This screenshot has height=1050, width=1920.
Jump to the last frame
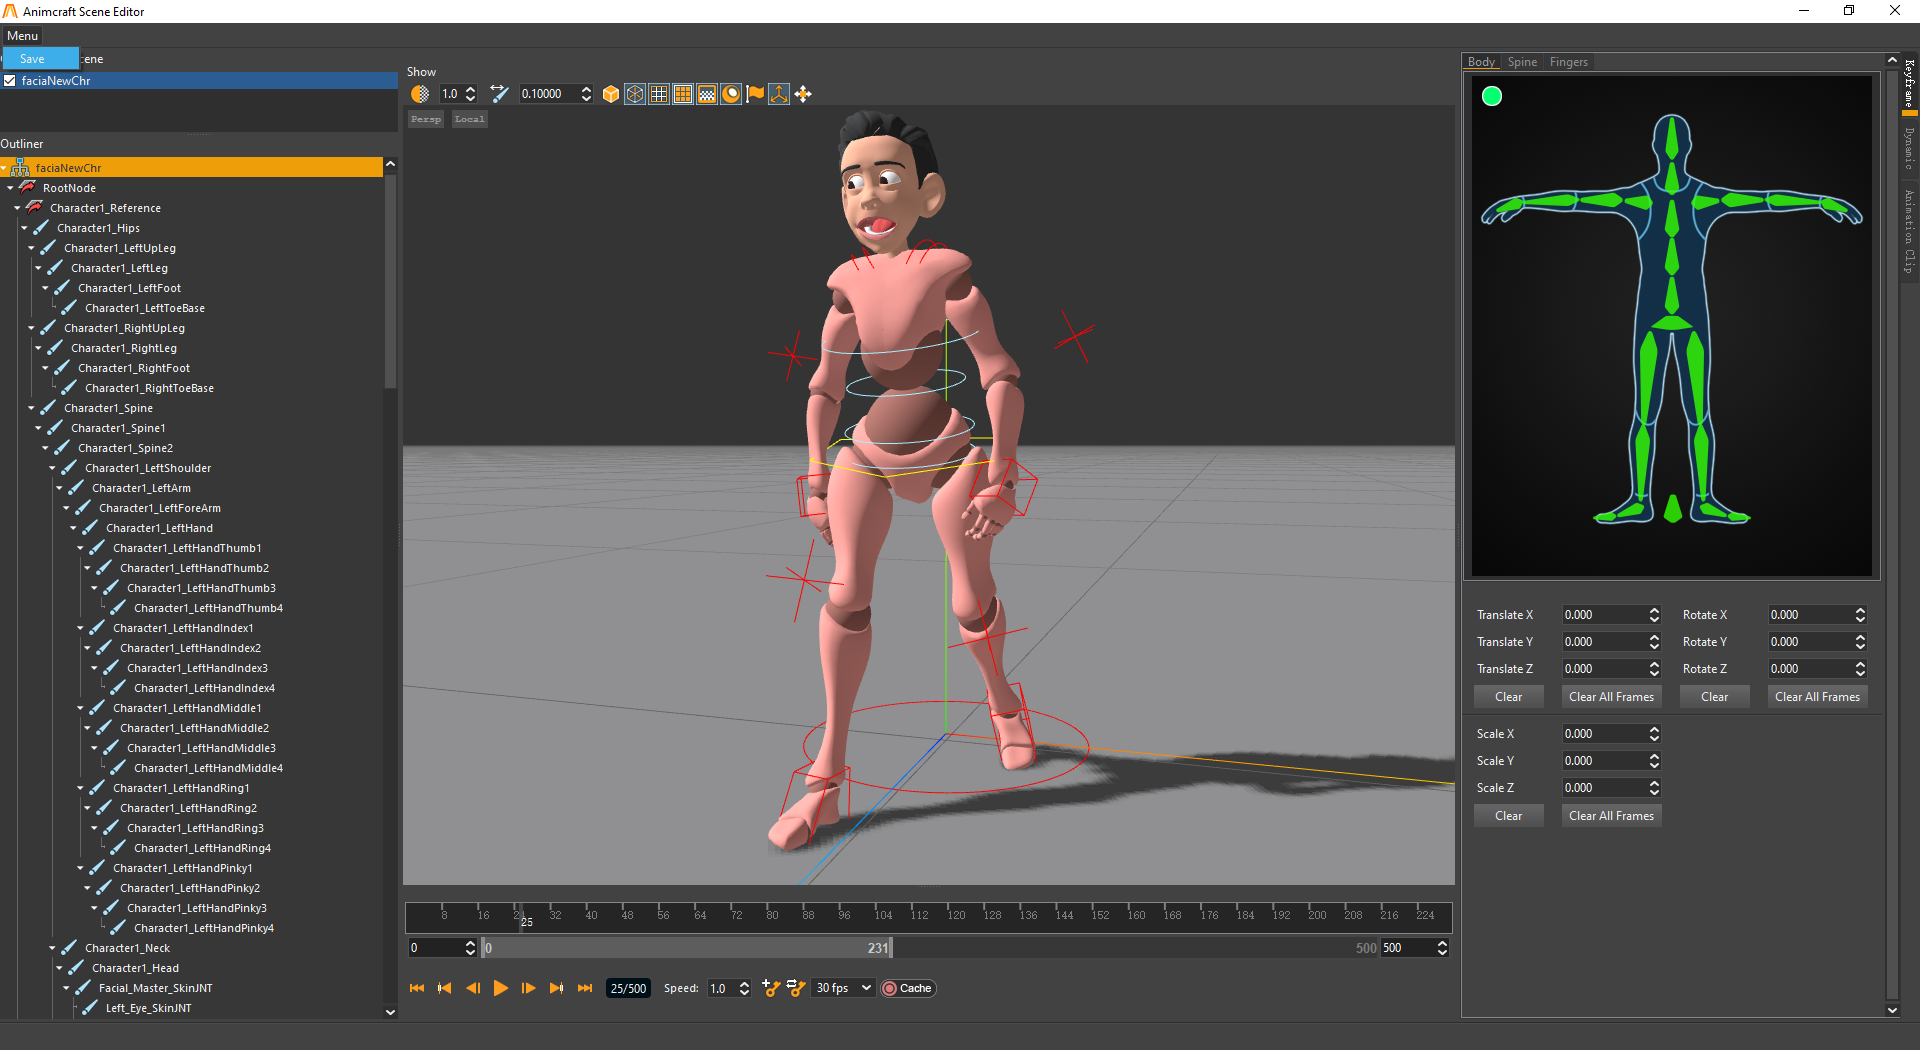pos(585,988)
